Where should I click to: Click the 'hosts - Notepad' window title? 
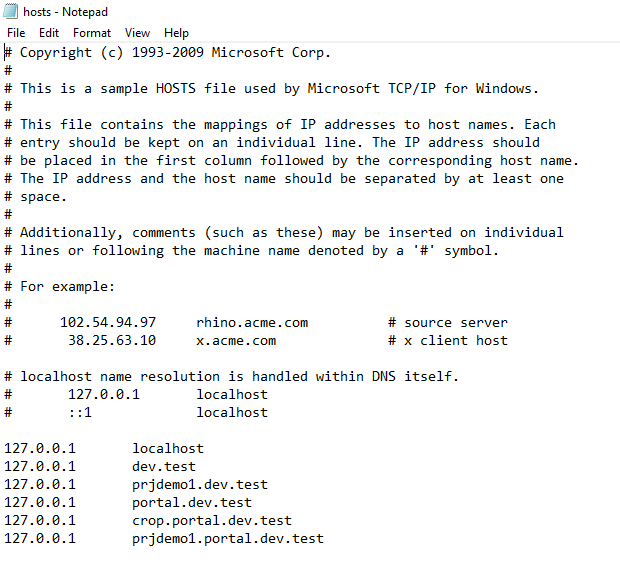65,12
